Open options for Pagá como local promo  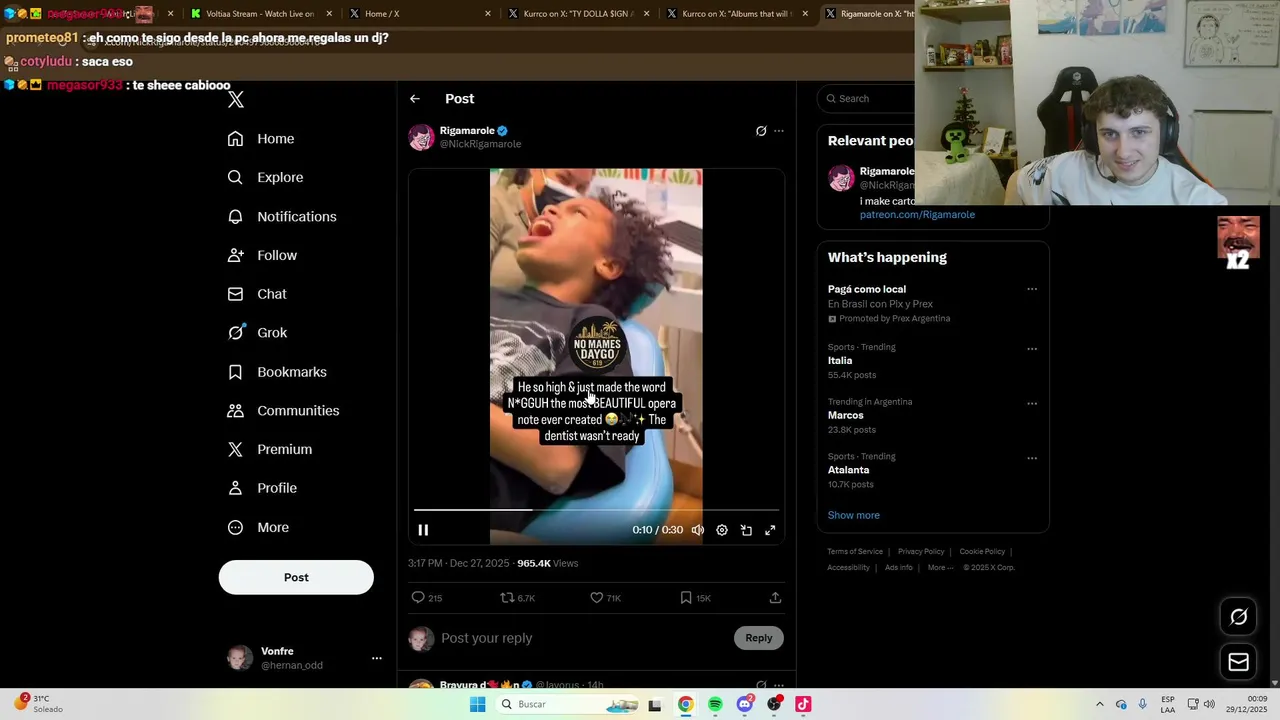1032,290
